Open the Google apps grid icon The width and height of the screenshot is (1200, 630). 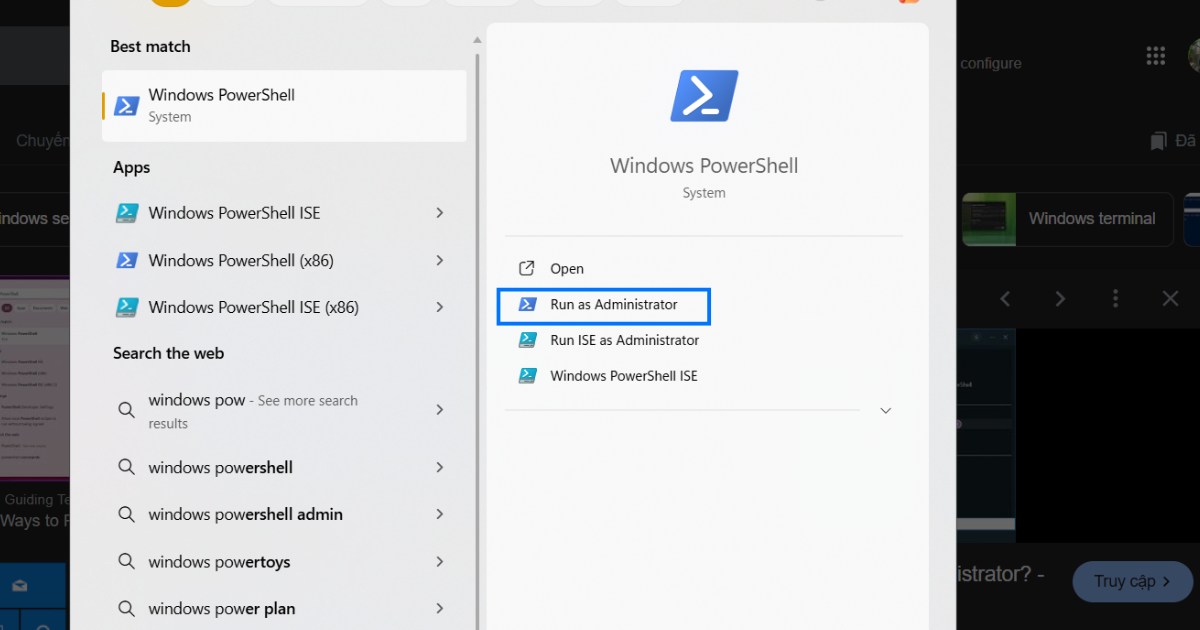point(1155,55)
